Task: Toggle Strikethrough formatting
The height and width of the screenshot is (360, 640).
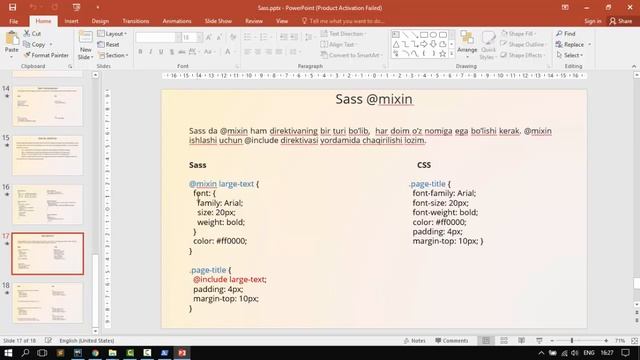Action: 182,51
